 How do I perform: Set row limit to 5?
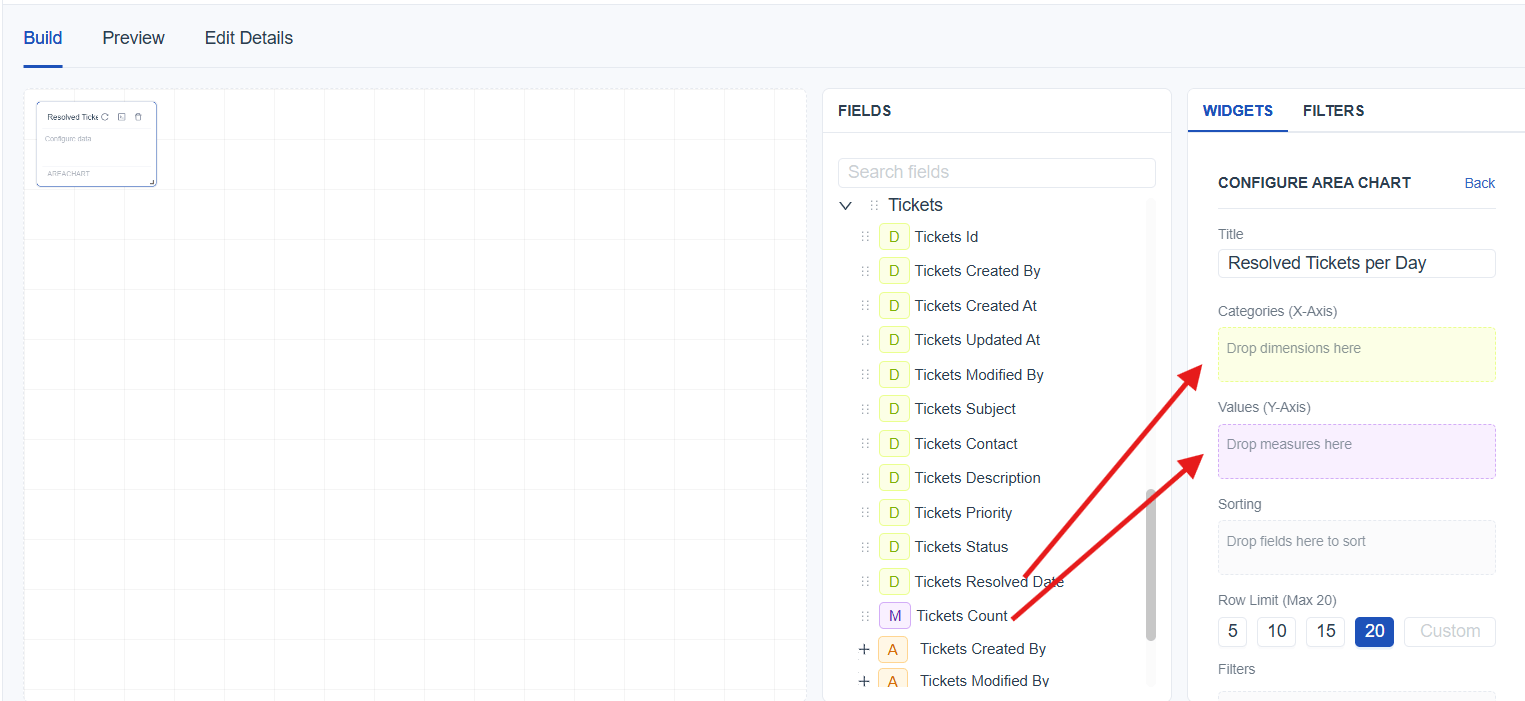1232,631
